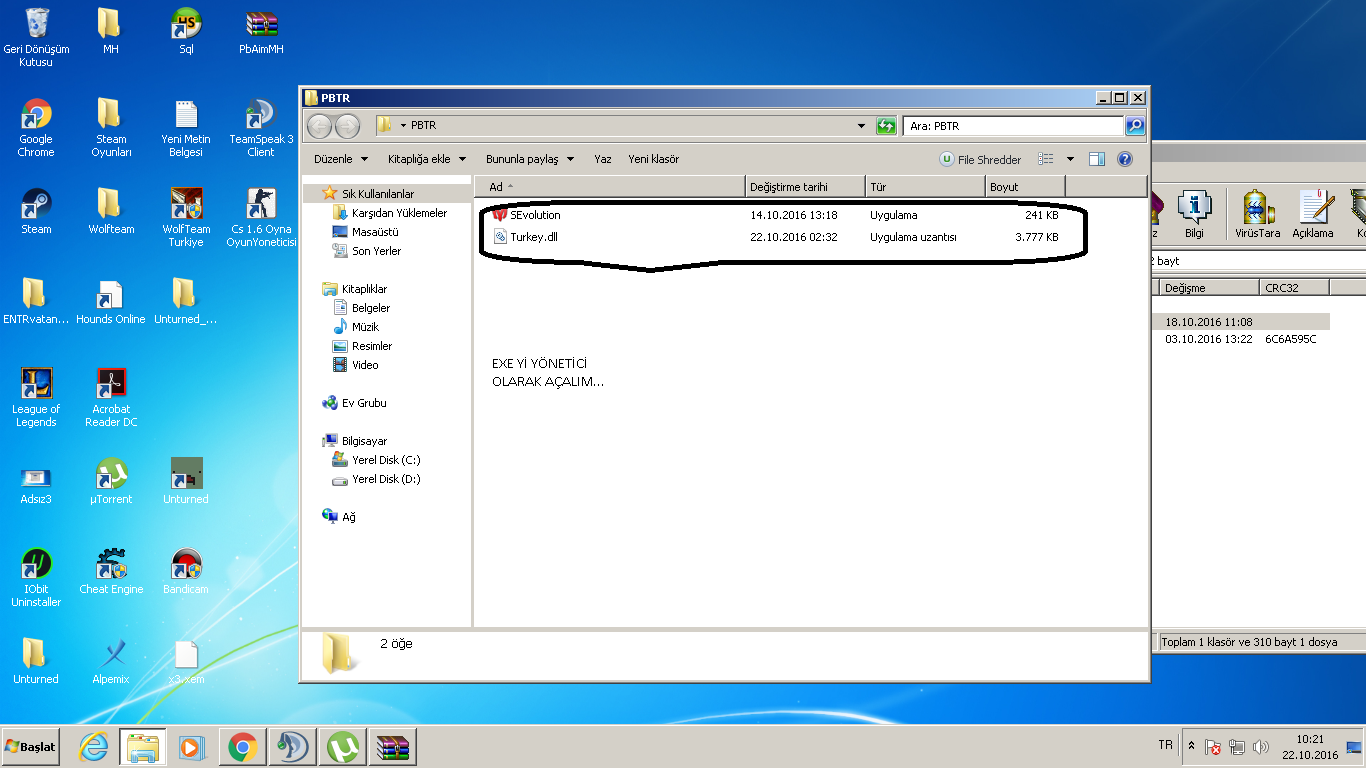Select the Sql desktop shortcut
Viewport: 1366px width, 768px height.
coord(186,31)
